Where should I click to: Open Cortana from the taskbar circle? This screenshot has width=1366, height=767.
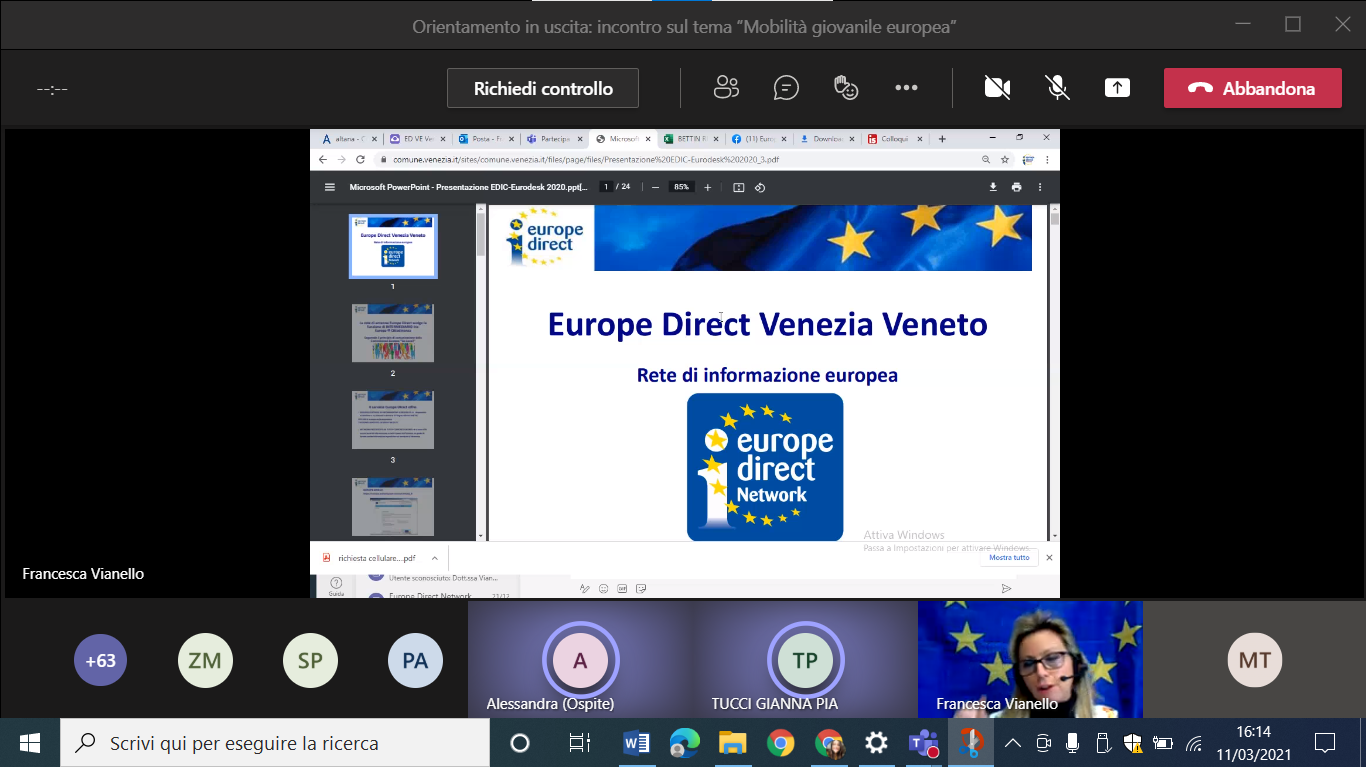519,743
